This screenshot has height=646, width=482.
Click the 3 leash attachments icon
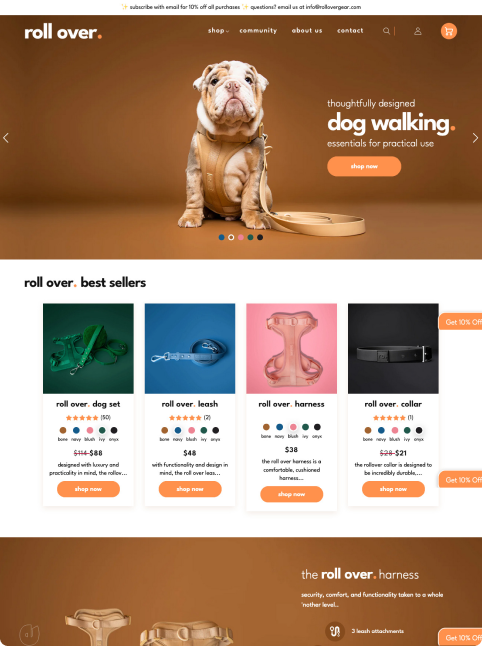coord(335,631)
